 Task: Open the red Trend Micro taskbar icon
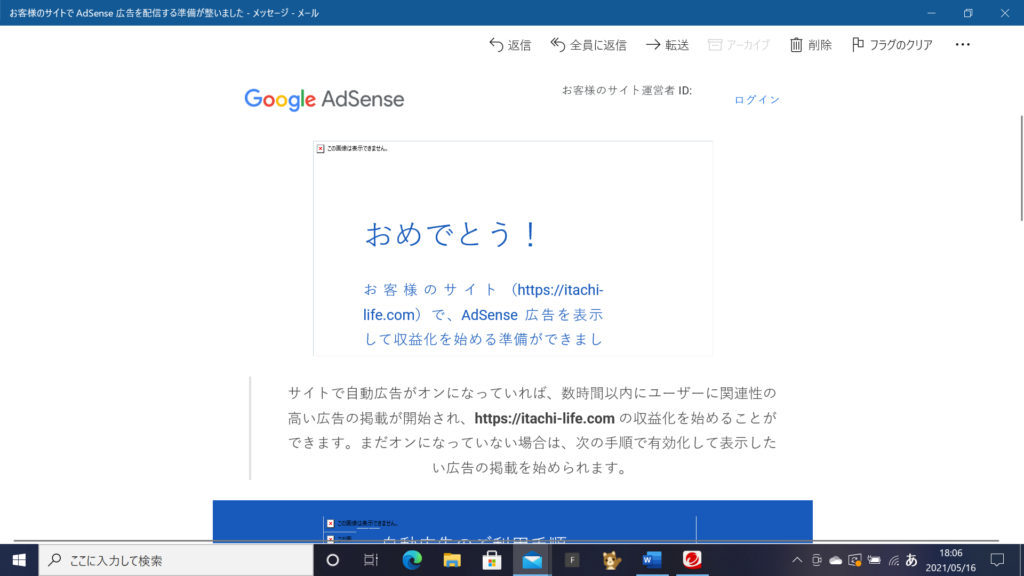(692, 560)
